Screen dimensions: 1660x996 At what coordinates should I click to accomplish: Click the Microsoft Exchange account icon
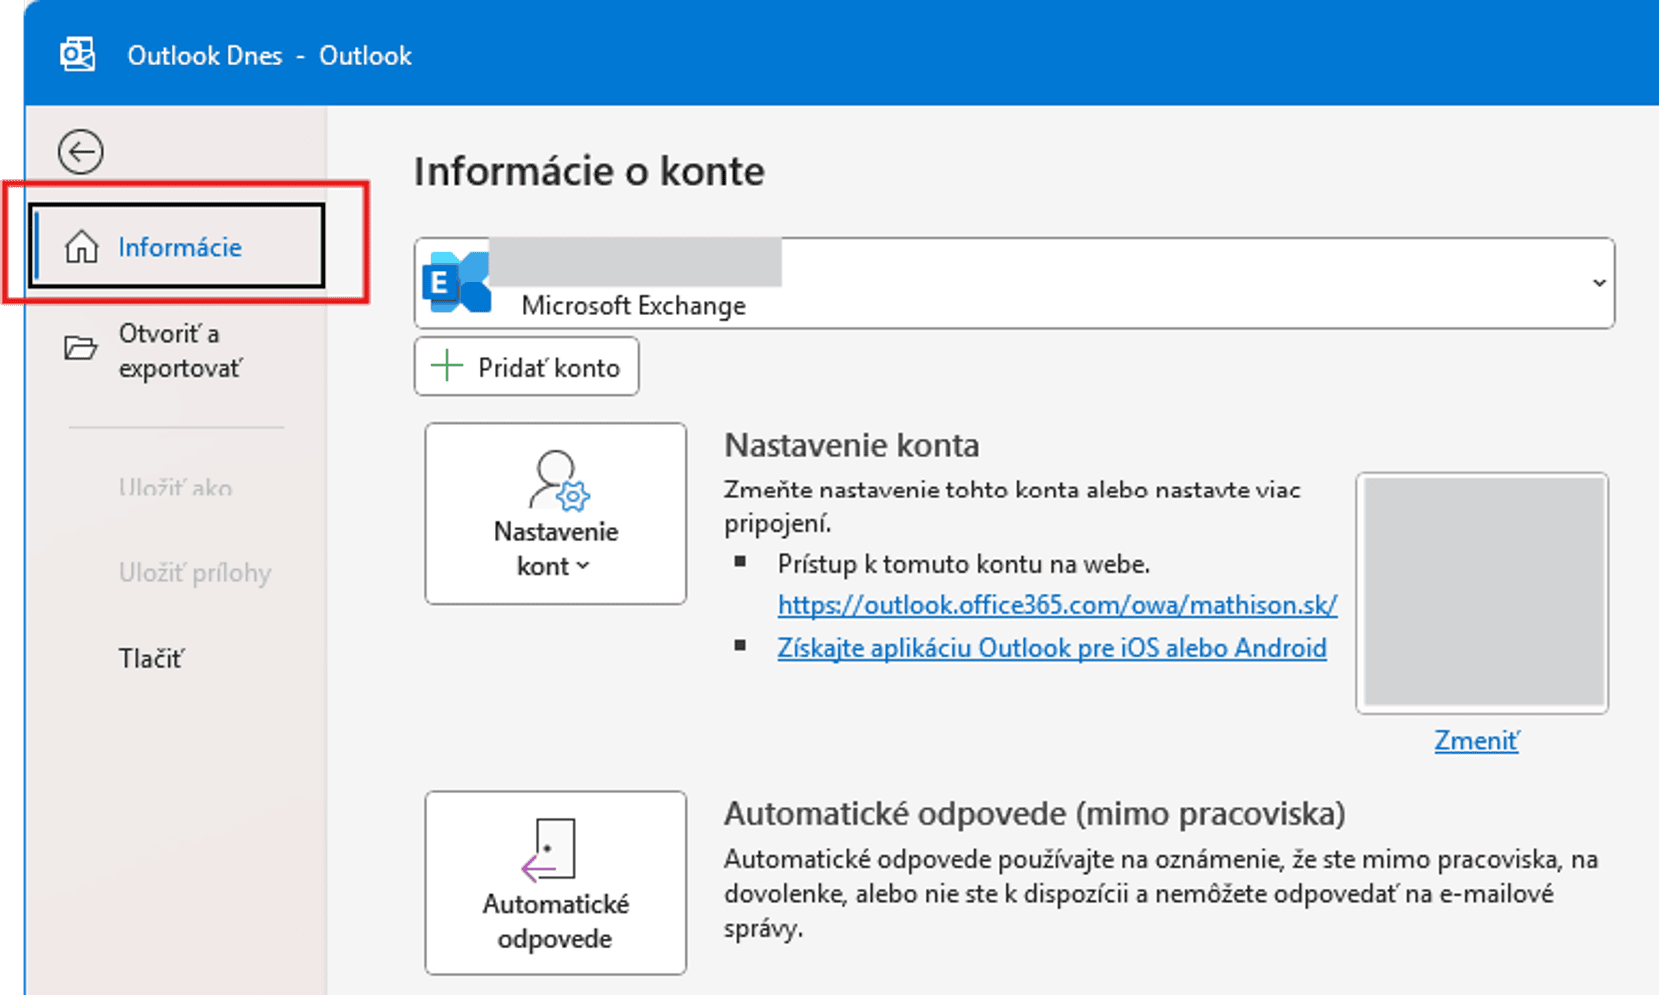458,283
